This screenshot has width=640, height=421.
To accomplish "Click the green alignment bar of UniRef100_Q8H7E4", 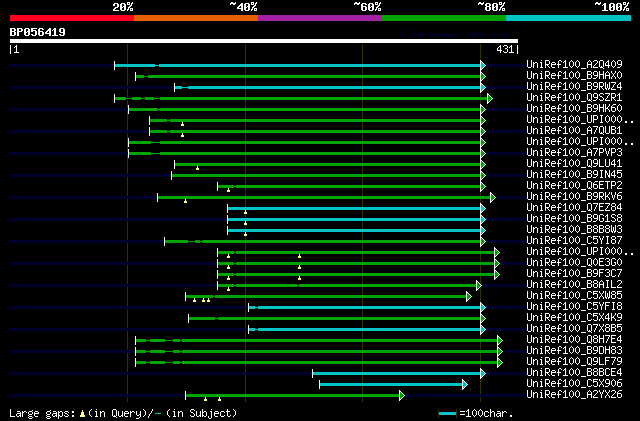I will (317, 341).
